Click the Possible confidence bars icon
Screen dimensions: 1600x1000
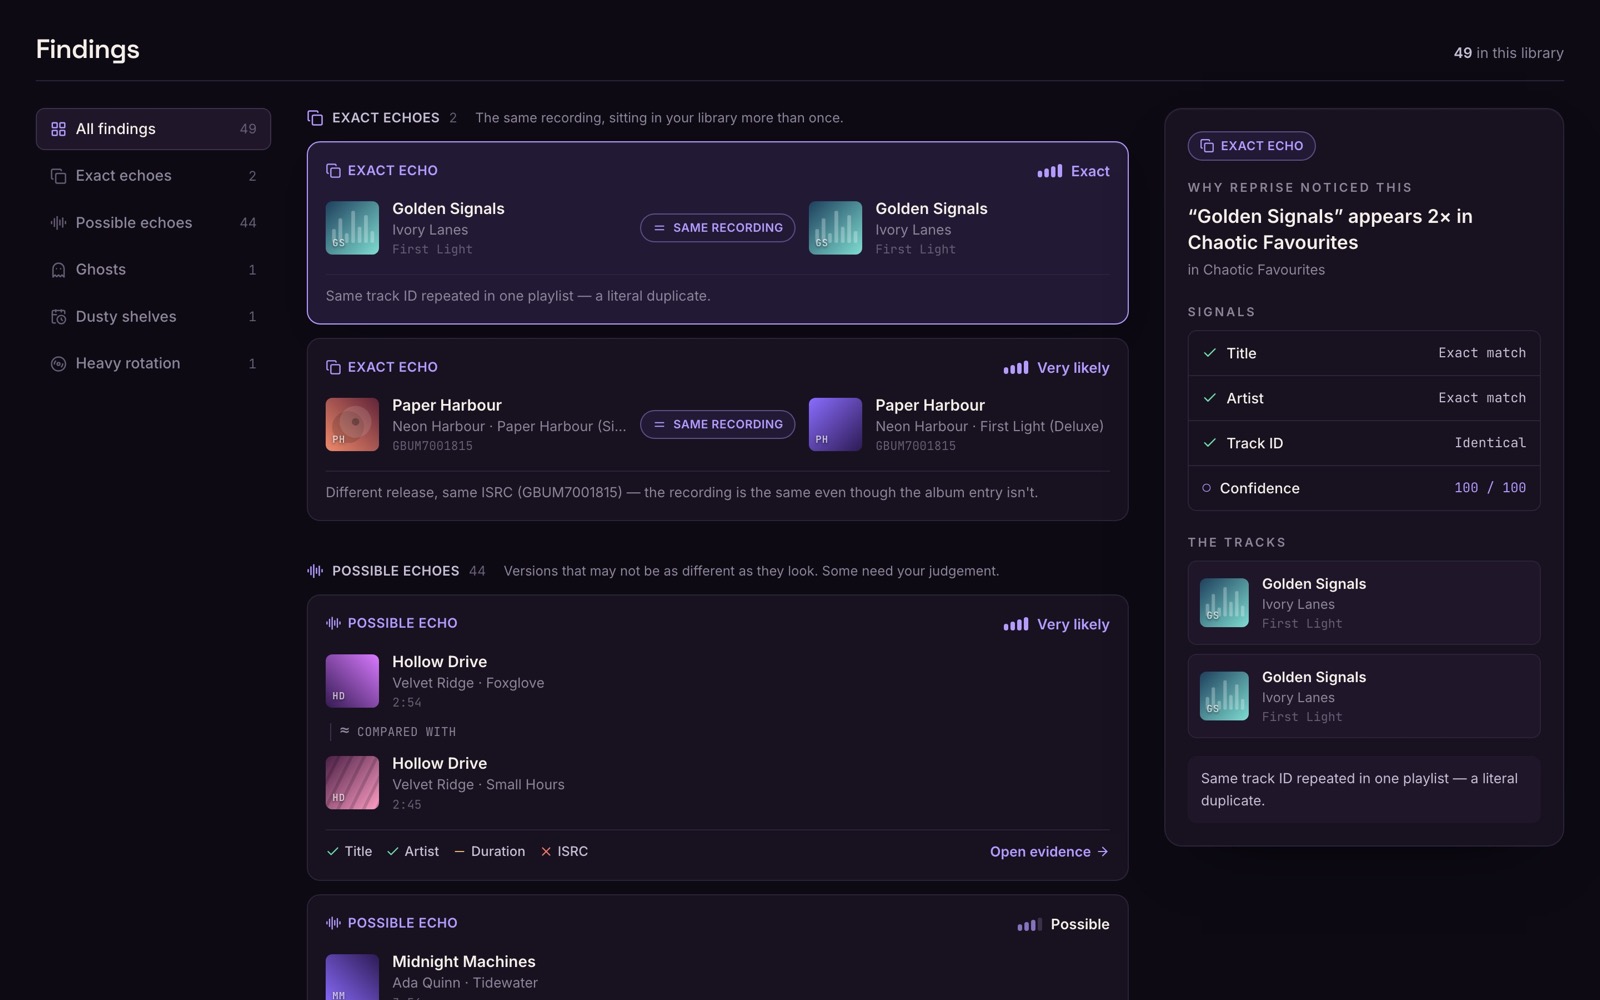(1030, 924)
